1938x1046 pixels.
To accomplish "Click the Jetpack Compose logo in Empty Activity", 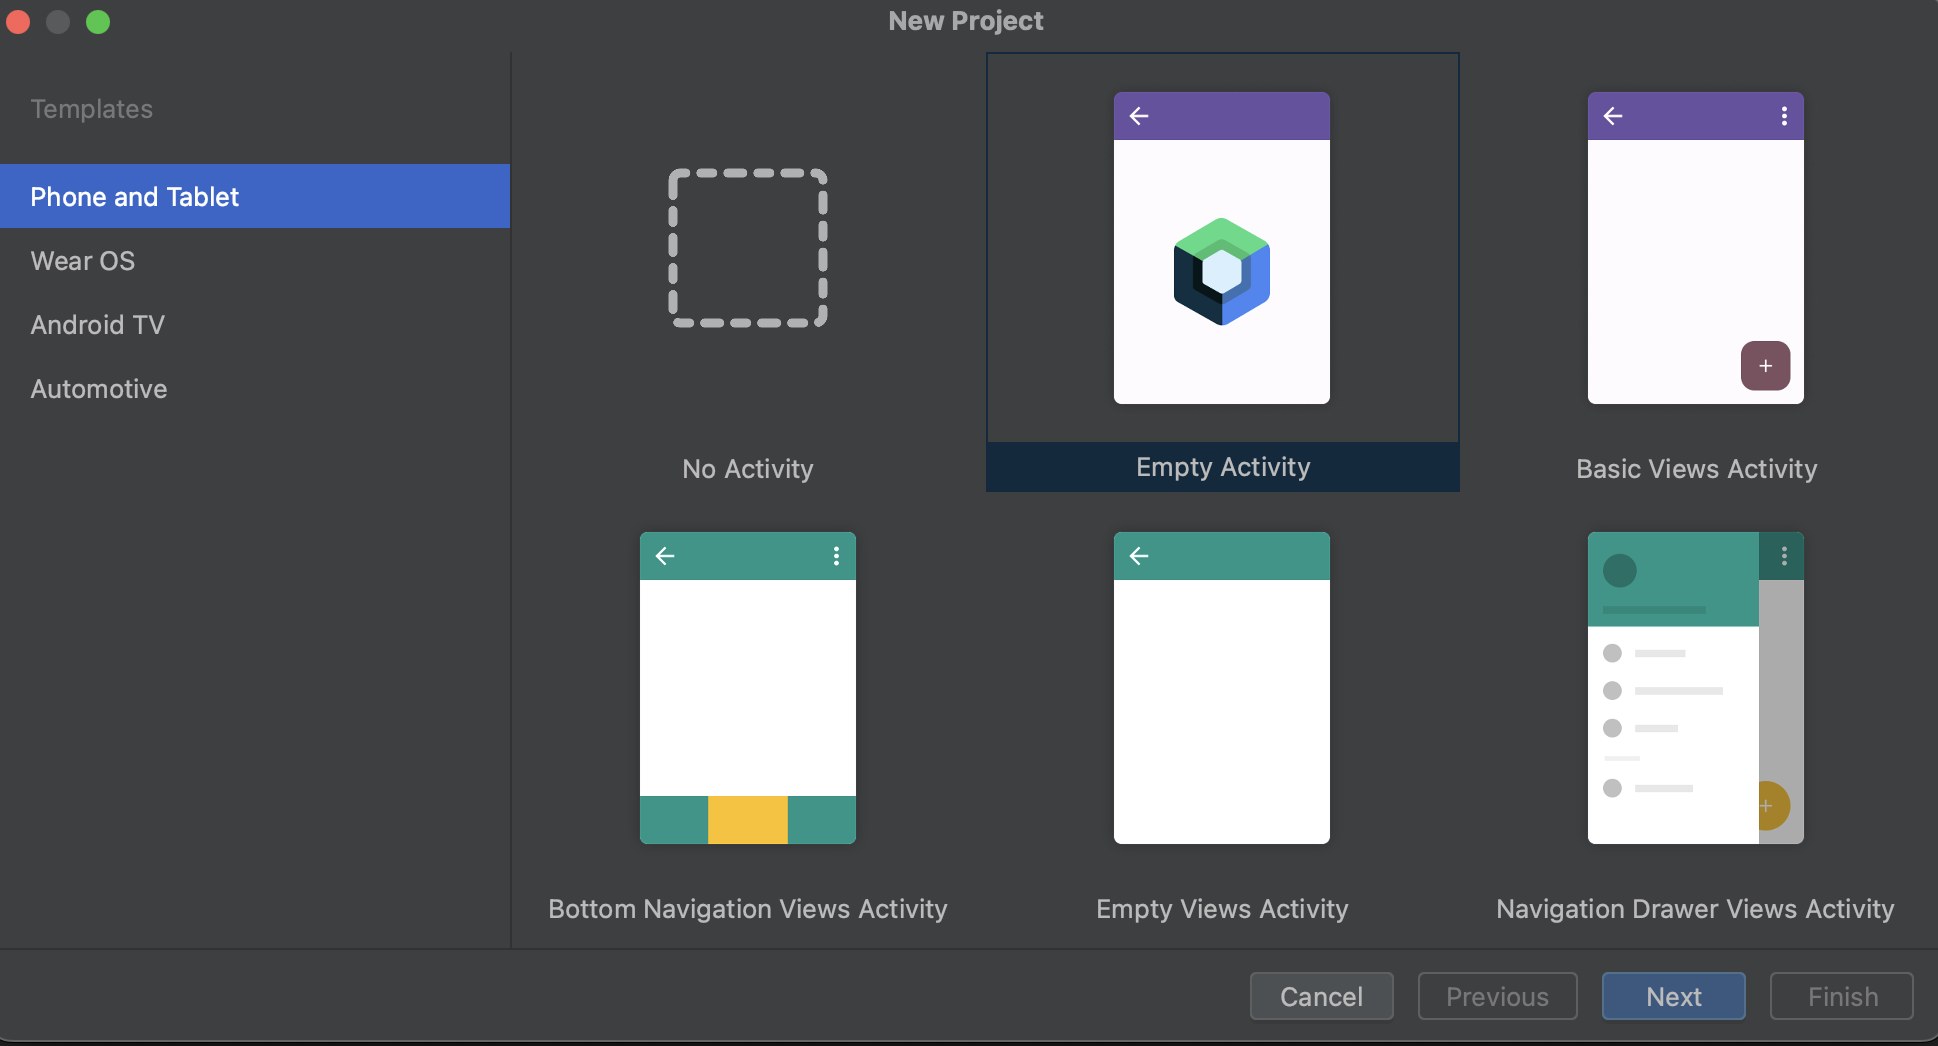I will click(1222, 271).
